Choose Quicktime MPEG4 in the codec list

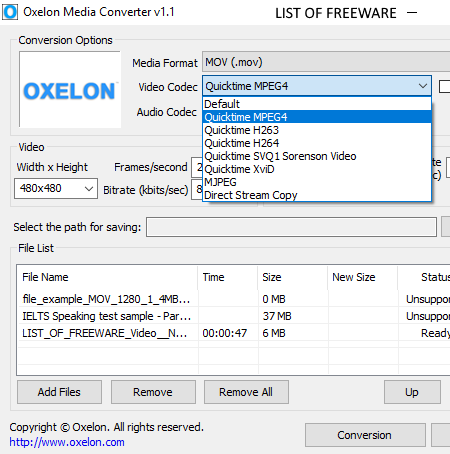(317, 117)
